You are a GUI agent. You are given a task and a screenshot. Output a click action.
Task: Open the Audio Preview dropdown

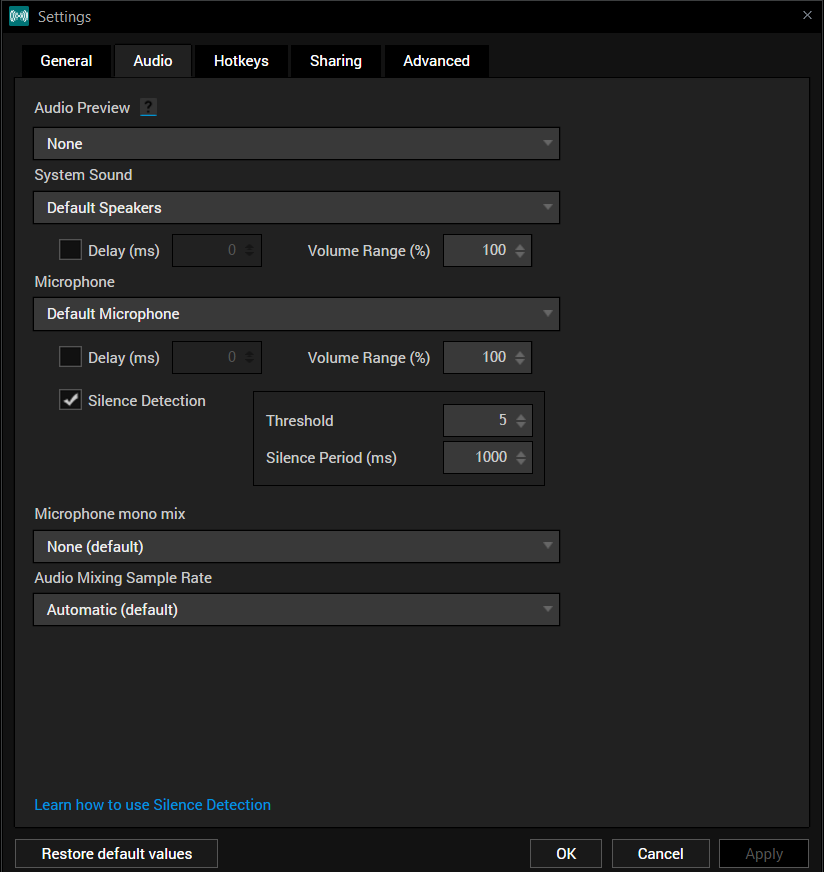pos(296,144)
